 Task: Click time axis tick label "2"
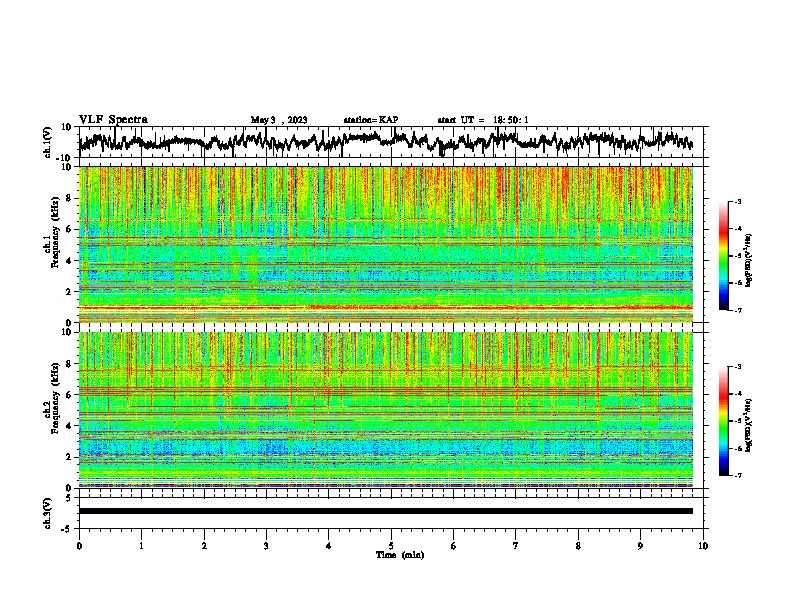204,546
